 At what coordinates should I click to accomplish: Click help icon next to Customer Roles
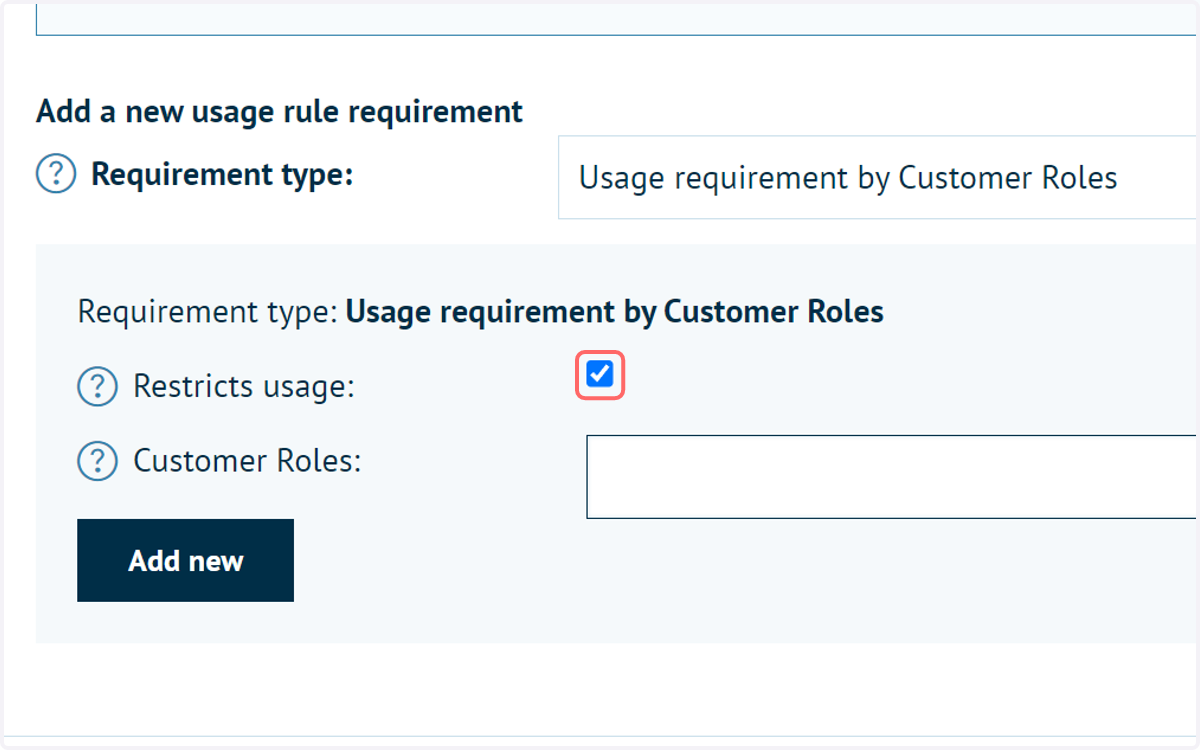click(x=97, y=461)
